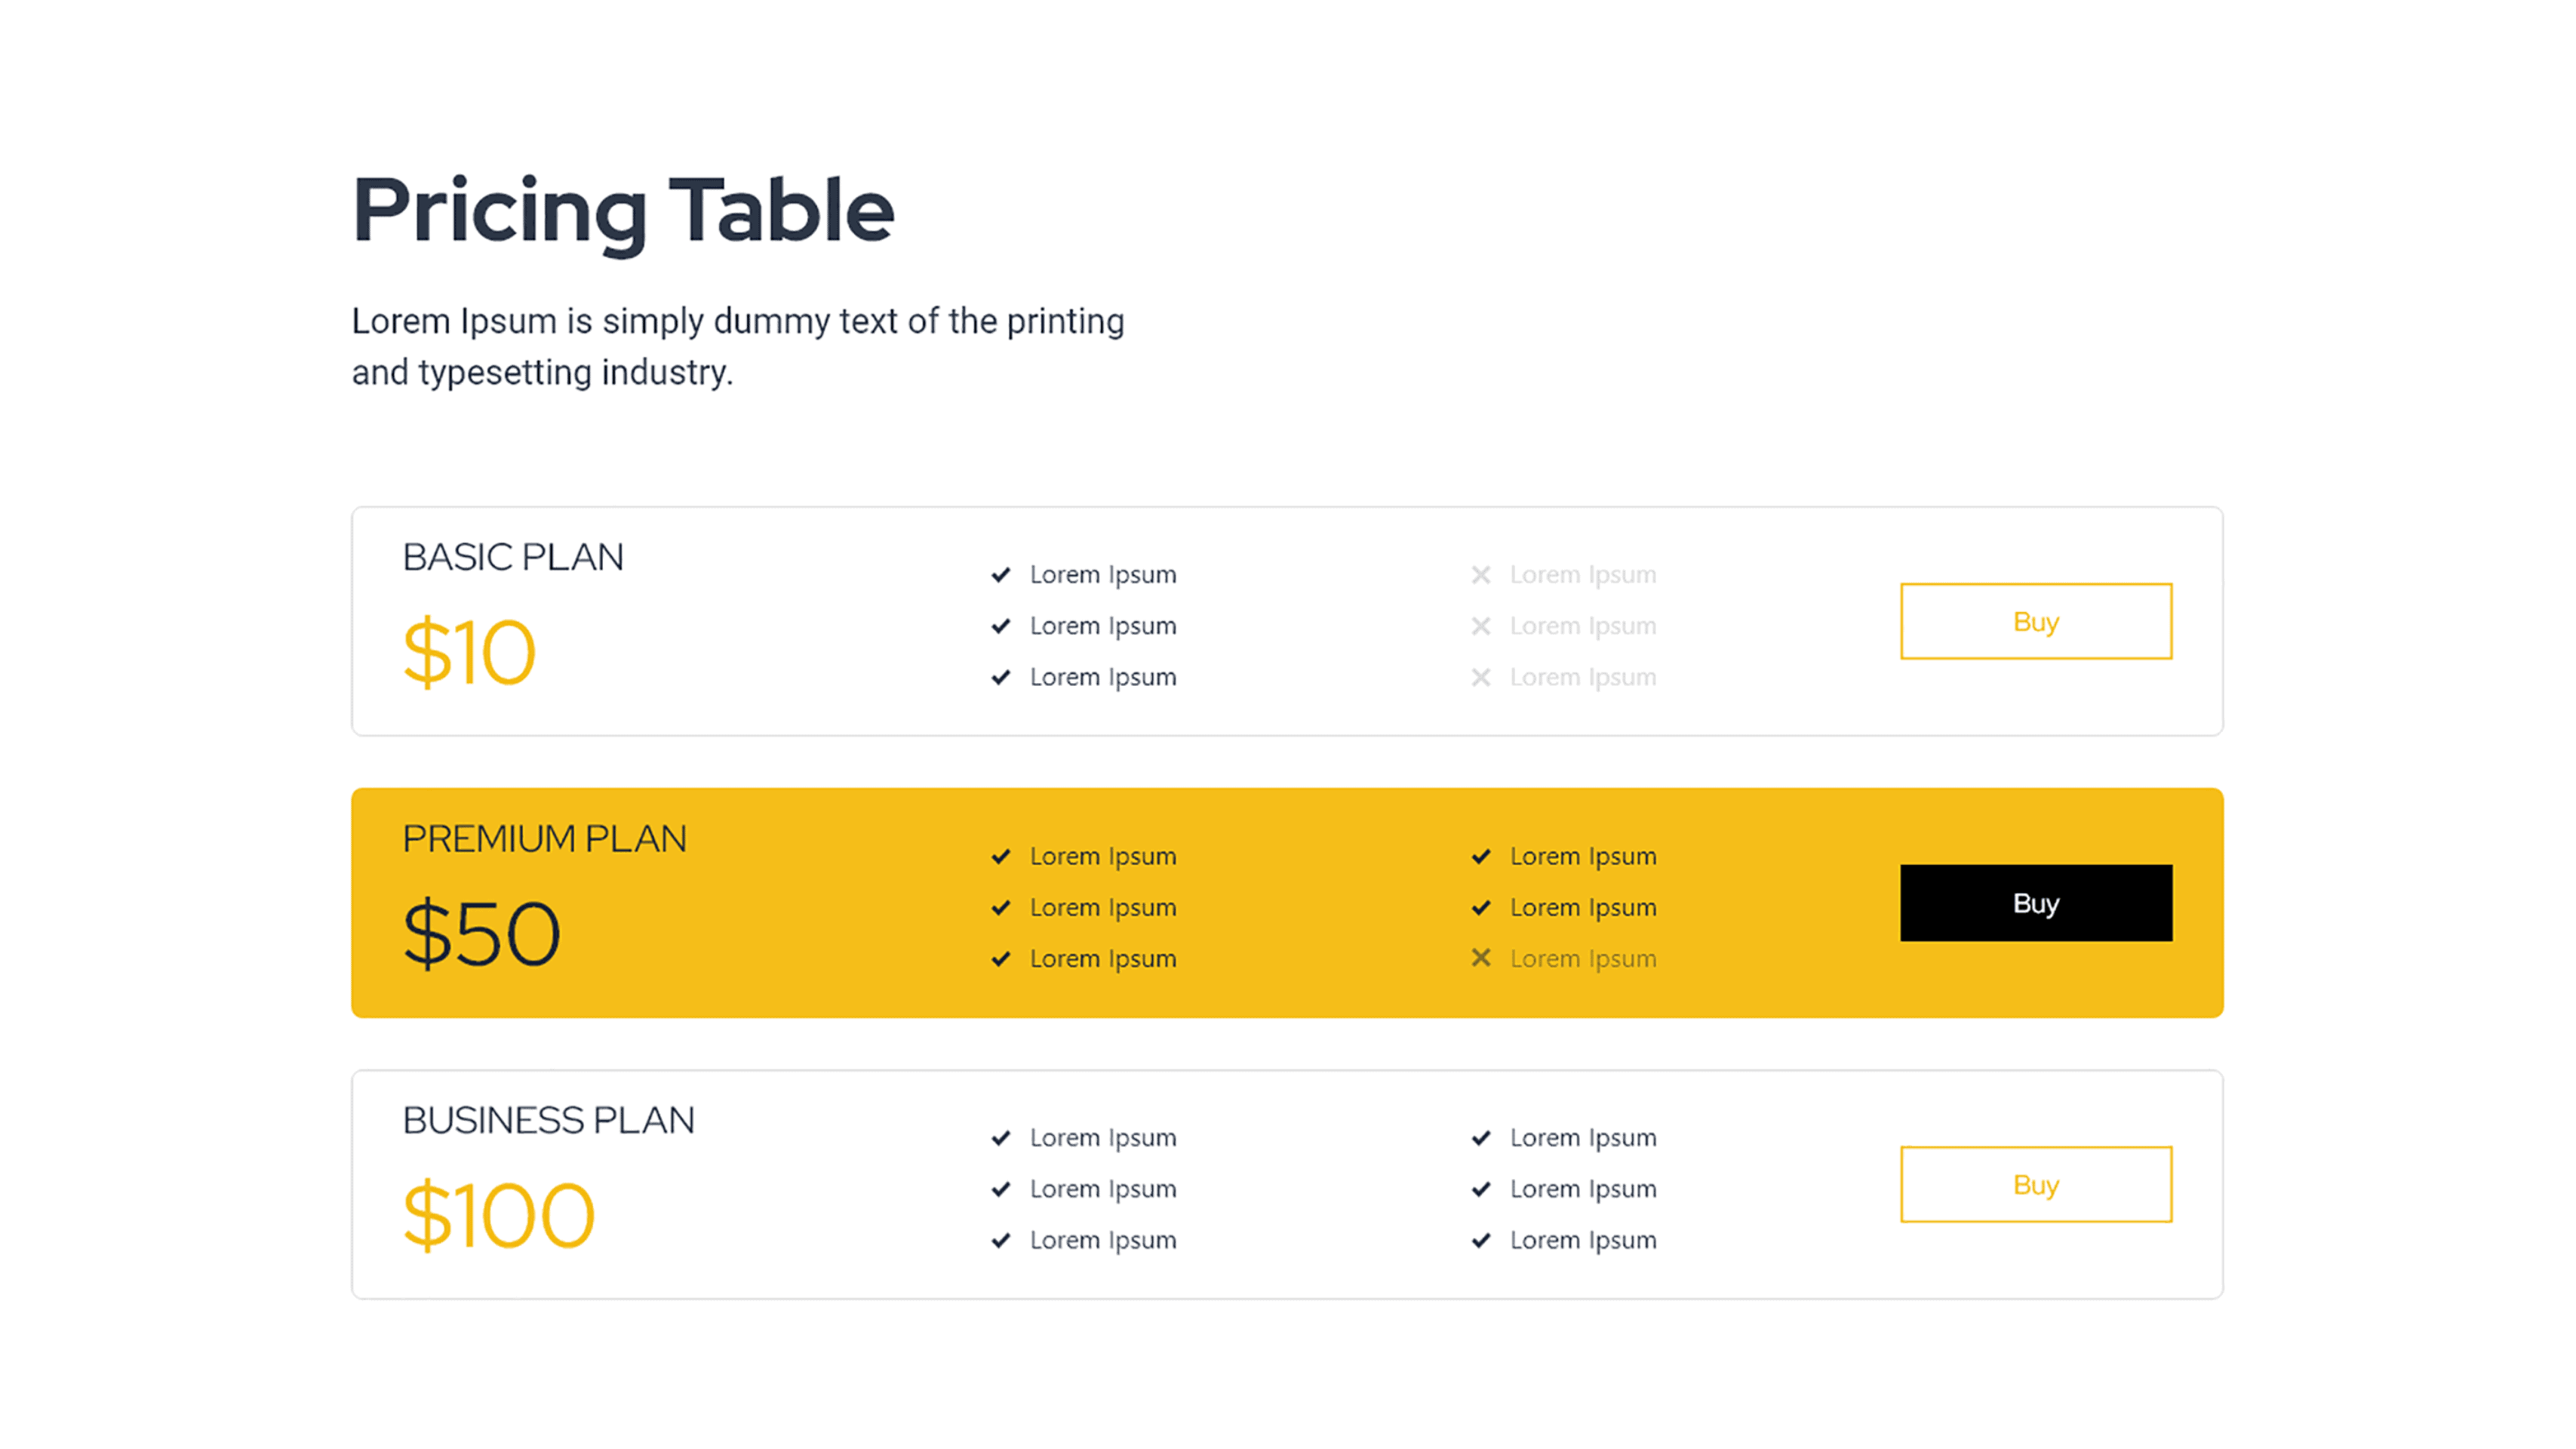Click the BUSINESS PLAN title text
The width and height of the screenshot is (2576, 1449).
[x=548, y=1120]
